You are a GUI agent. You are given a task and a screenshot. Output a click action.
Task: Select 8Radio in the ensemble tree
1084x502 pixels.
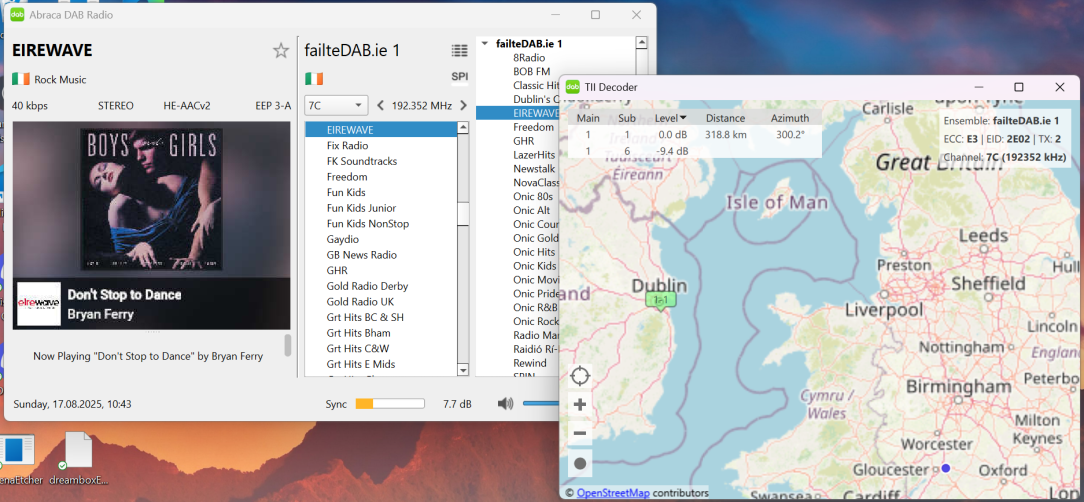point(529,57)
